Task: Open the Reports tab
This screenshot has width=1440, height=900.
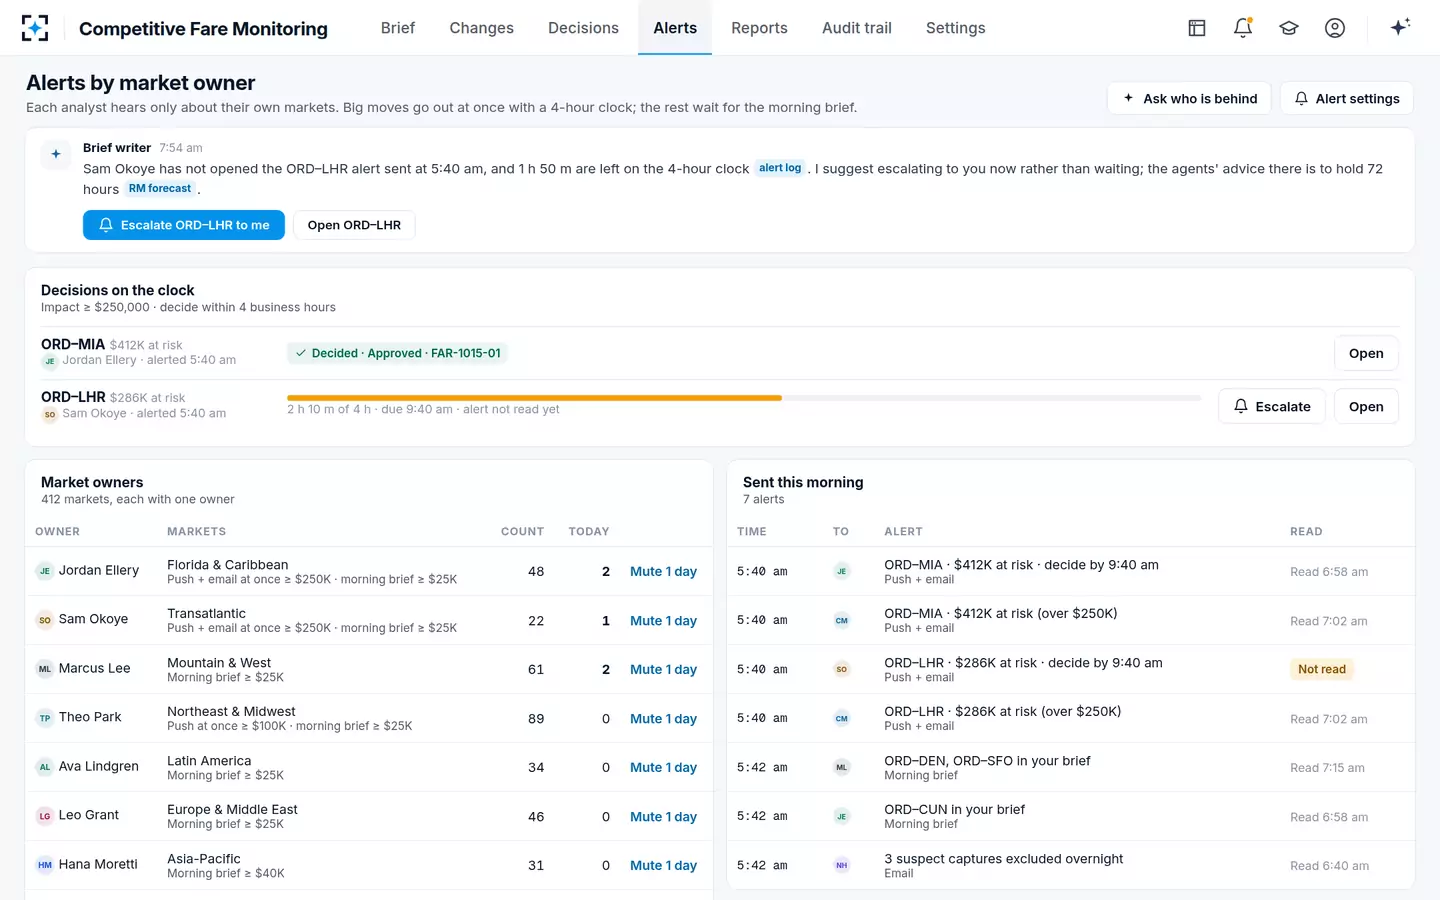Action: click(759, 28)
